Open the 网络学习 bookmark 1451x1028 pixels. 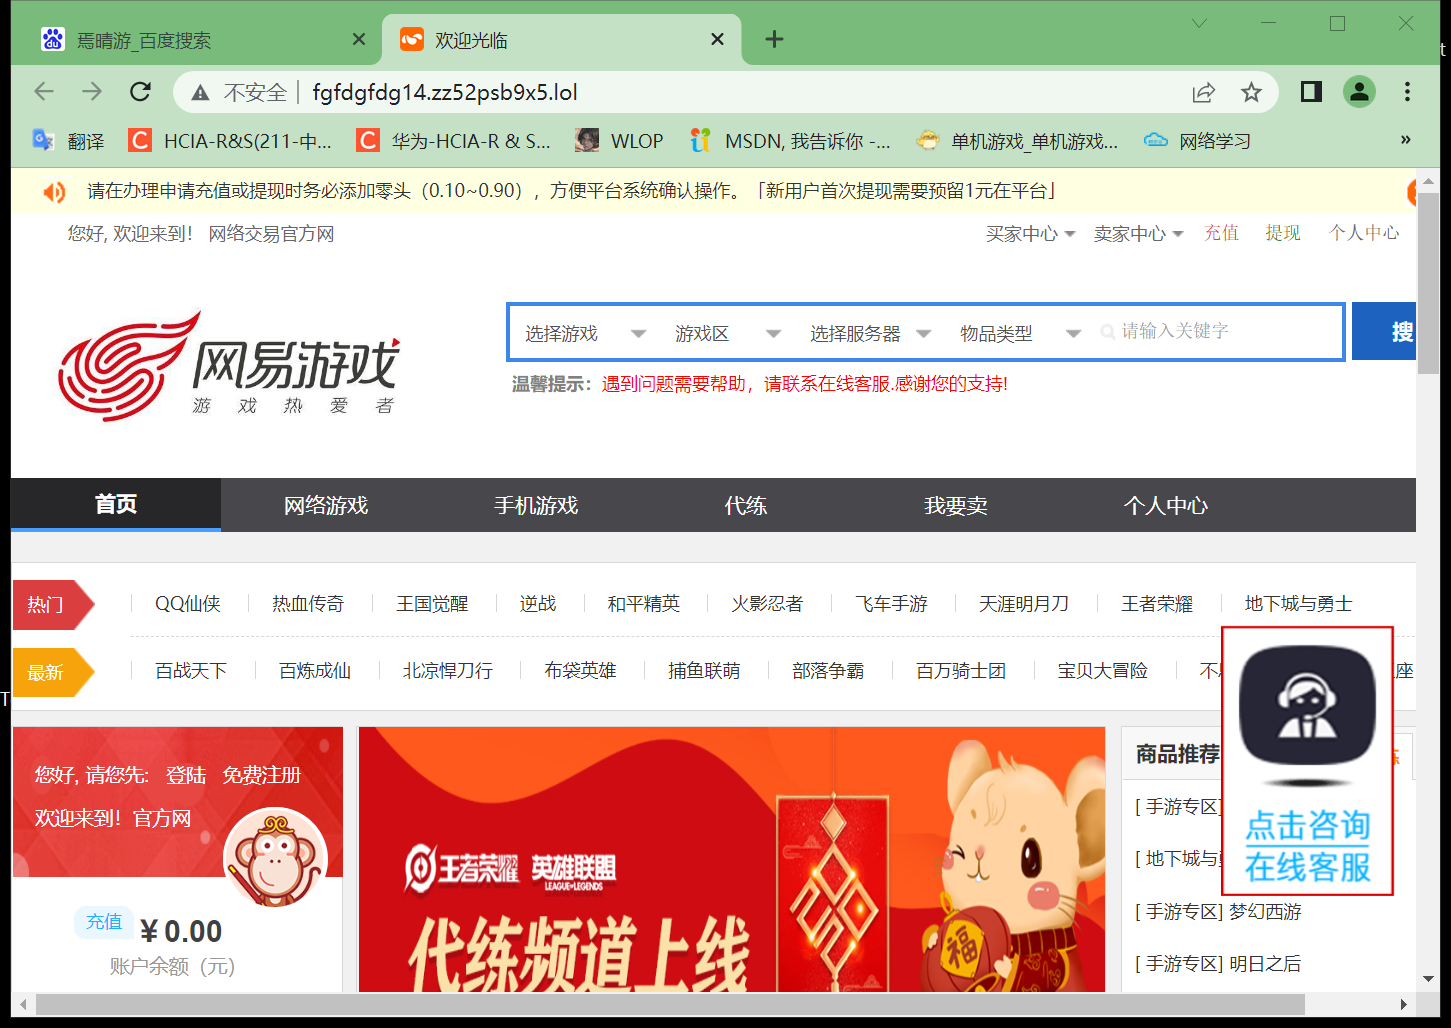click(x=1197, y=141)
